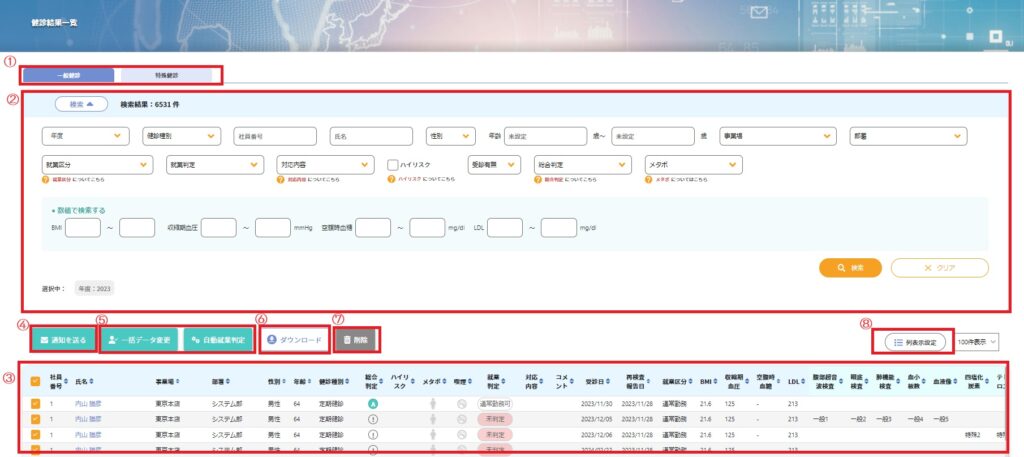Open the 年度 dropdown
The image size is (1024, 457).
86,136
